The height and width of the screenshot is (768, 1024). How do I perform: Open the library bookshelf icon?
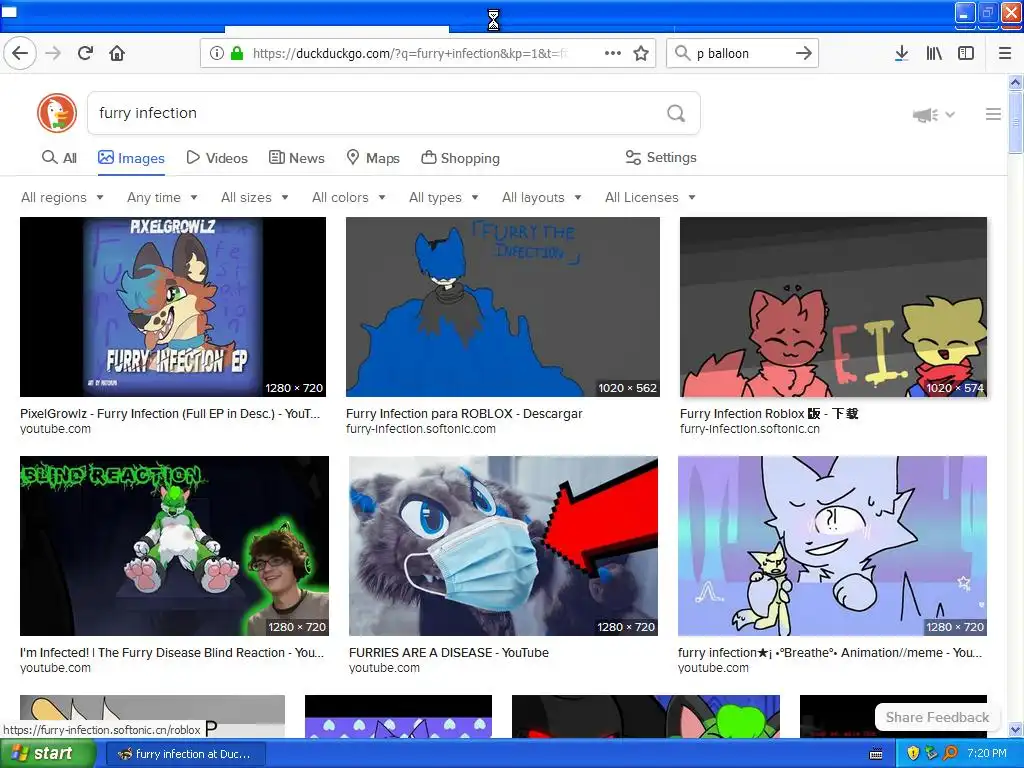(934, 53)
